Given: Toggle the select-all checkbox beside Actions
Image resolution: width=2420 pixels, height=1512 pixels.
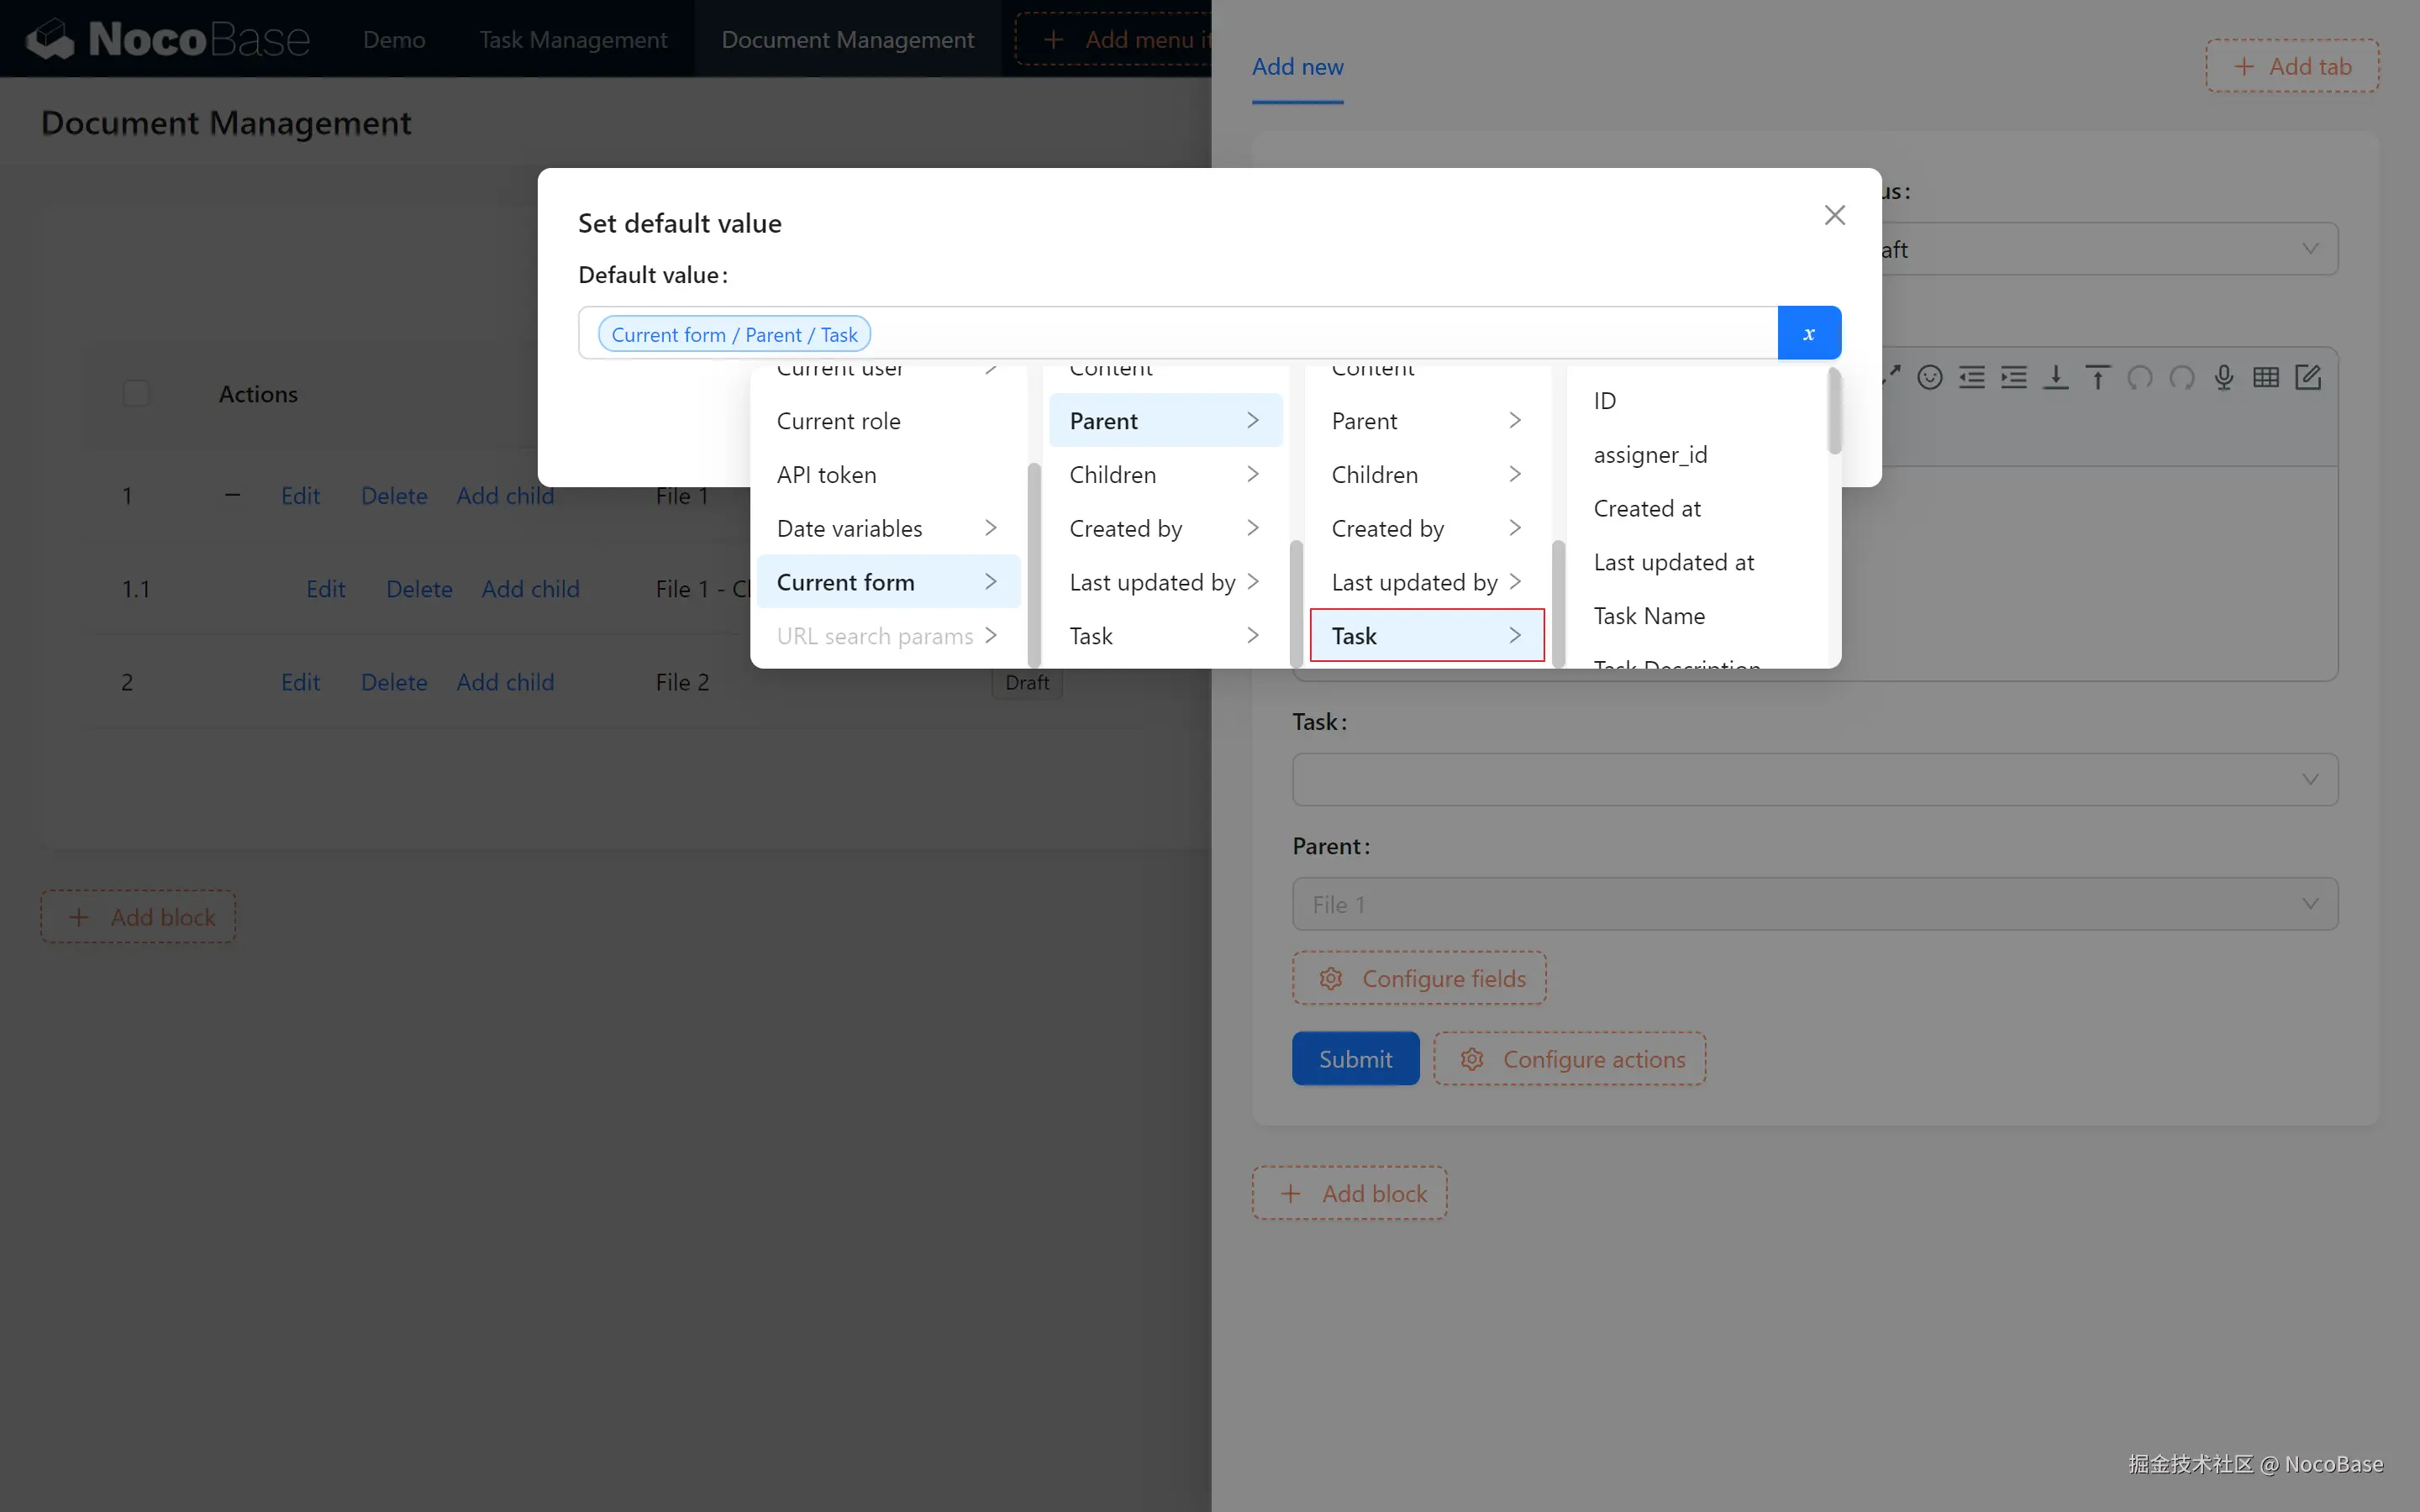Looking at the screenshot, I should [x=136, y=393].
